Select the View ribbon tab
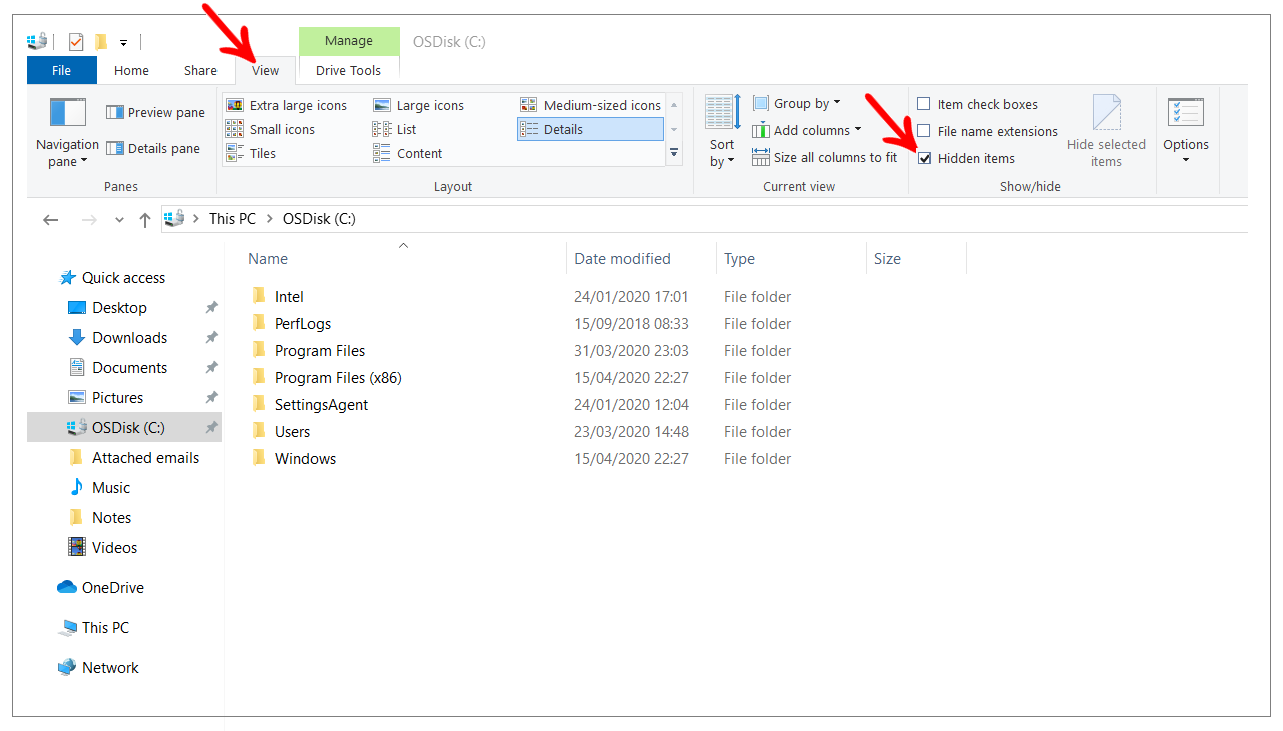The width and height of the screenshot is (1283, 731). coord(266,70)
